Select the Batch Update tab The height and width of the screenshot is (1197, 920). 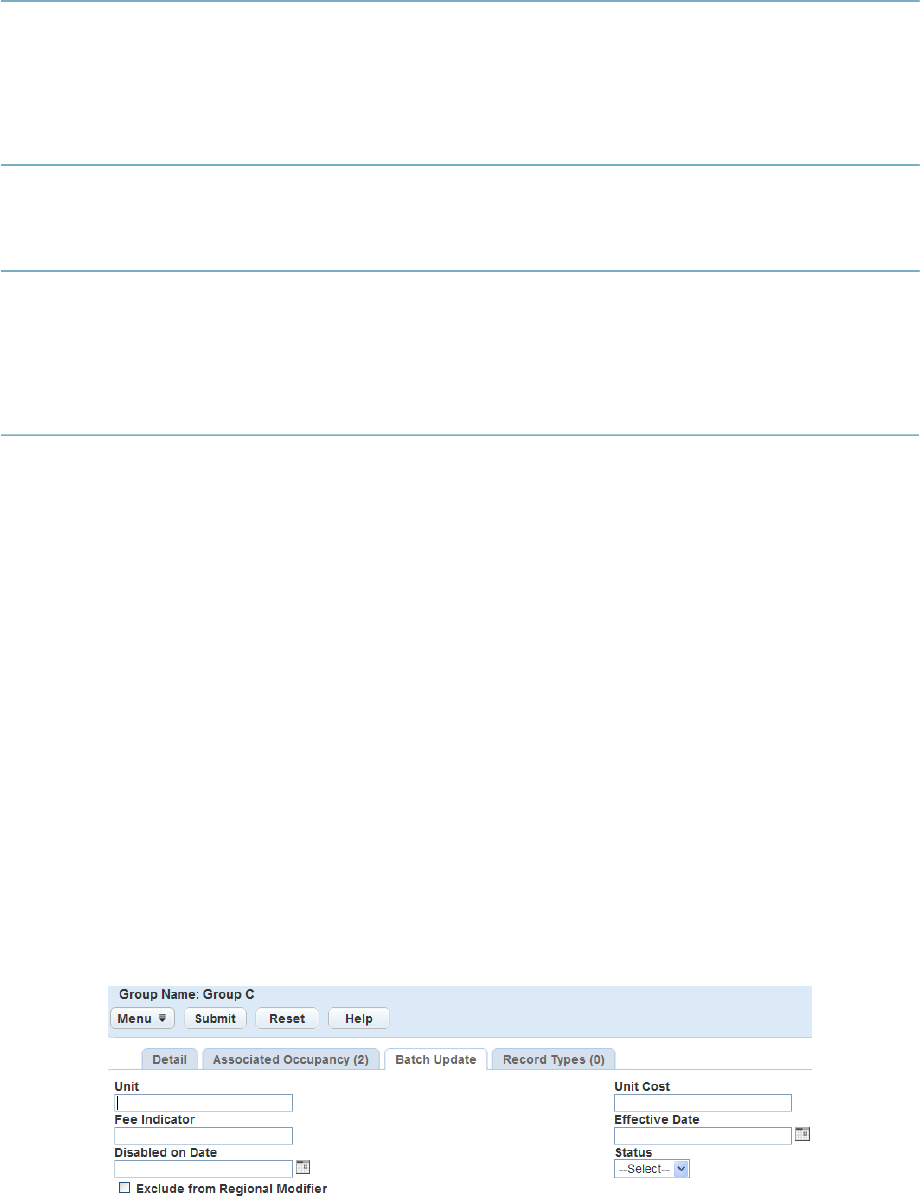436,1060
